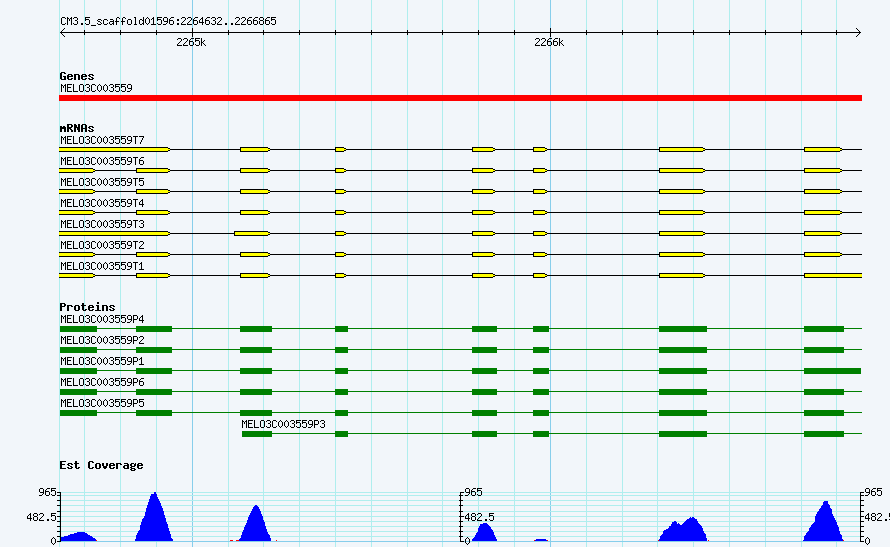Click the 965 label on the right coverage axis
This screenshot has width=890, height=547.
click(873, 492)
